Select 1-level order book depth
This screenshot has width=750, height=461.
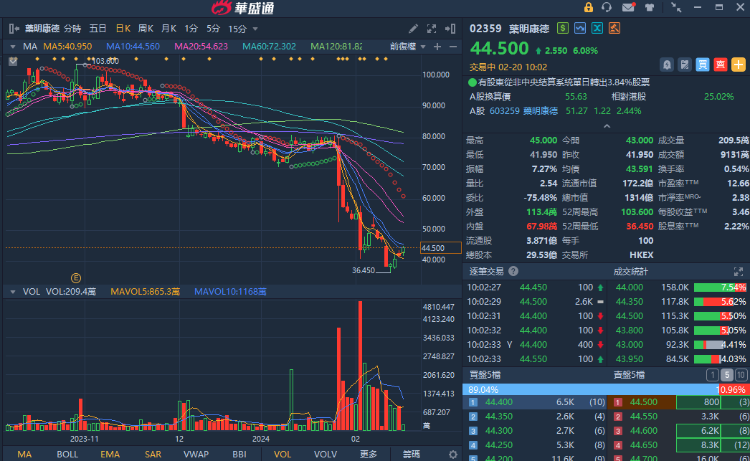[712, 375]
